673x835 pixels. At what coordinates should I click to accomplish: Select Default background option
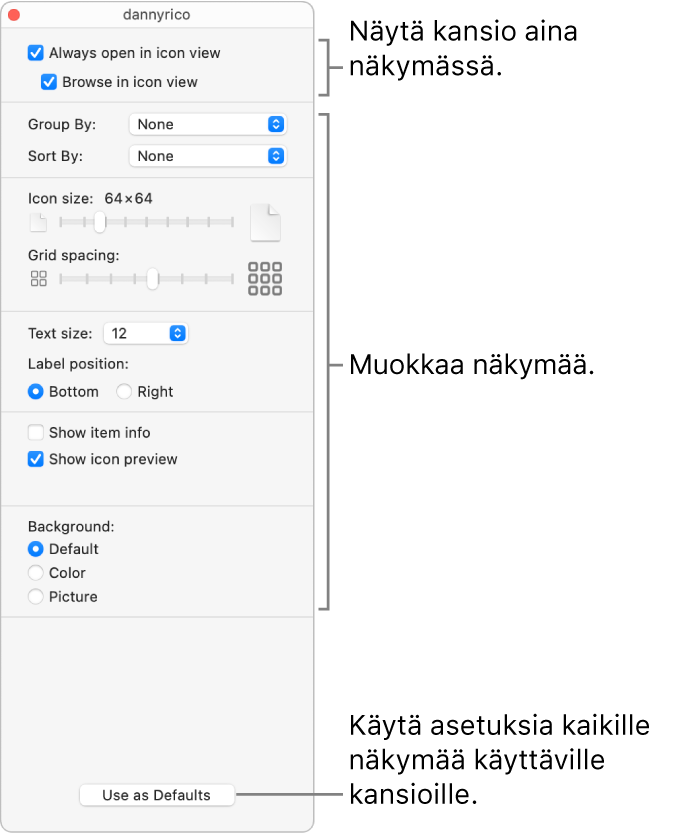coord(36,549)
